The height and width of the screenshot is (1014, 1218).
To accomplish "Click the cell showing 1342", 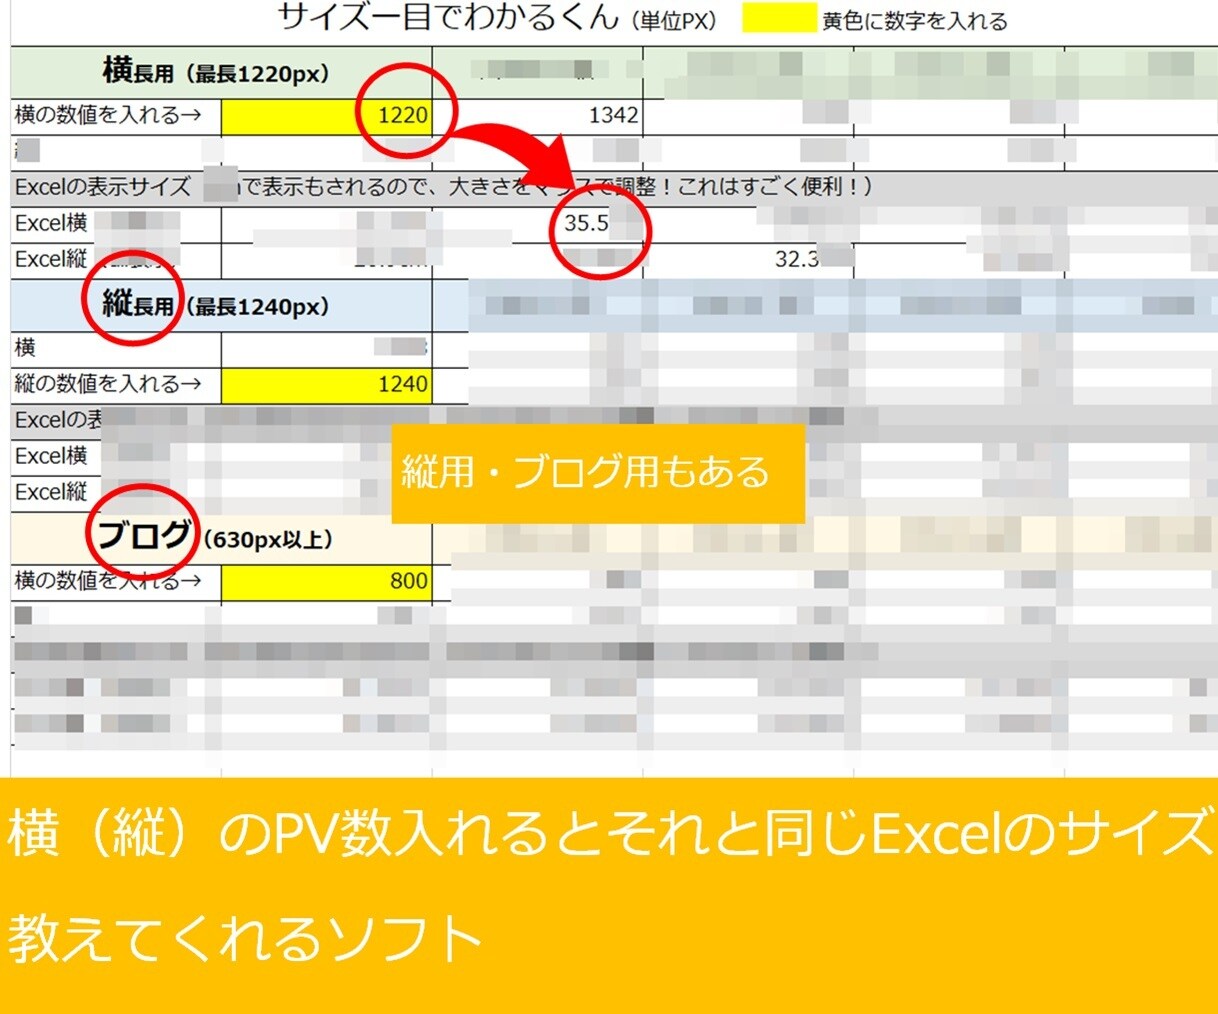I will 537,115.
